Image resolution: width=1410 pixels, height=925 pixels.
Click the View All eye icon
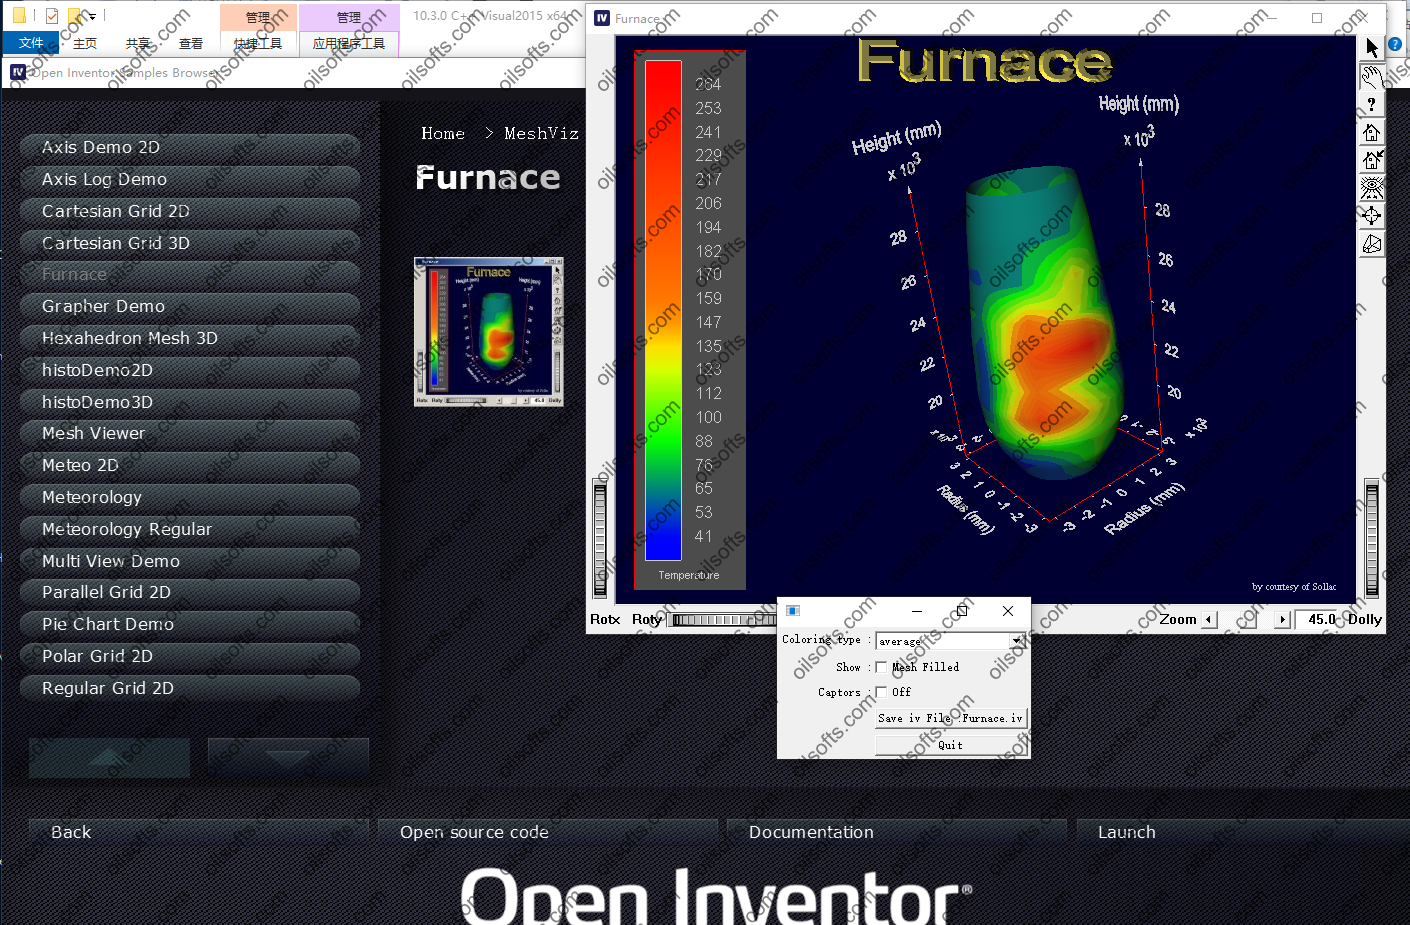click(x=1371, y=188)
